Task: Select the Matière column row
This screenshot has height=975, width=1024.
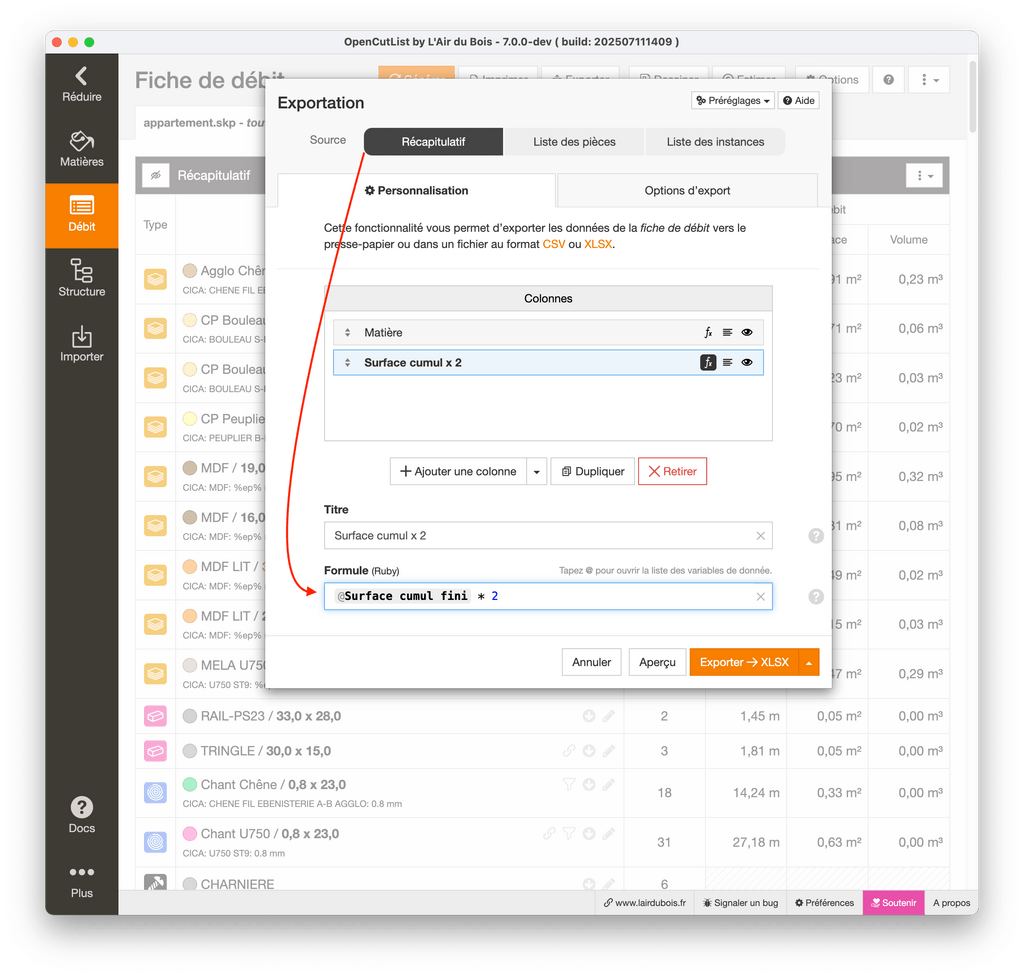Action: click(549, 332)
